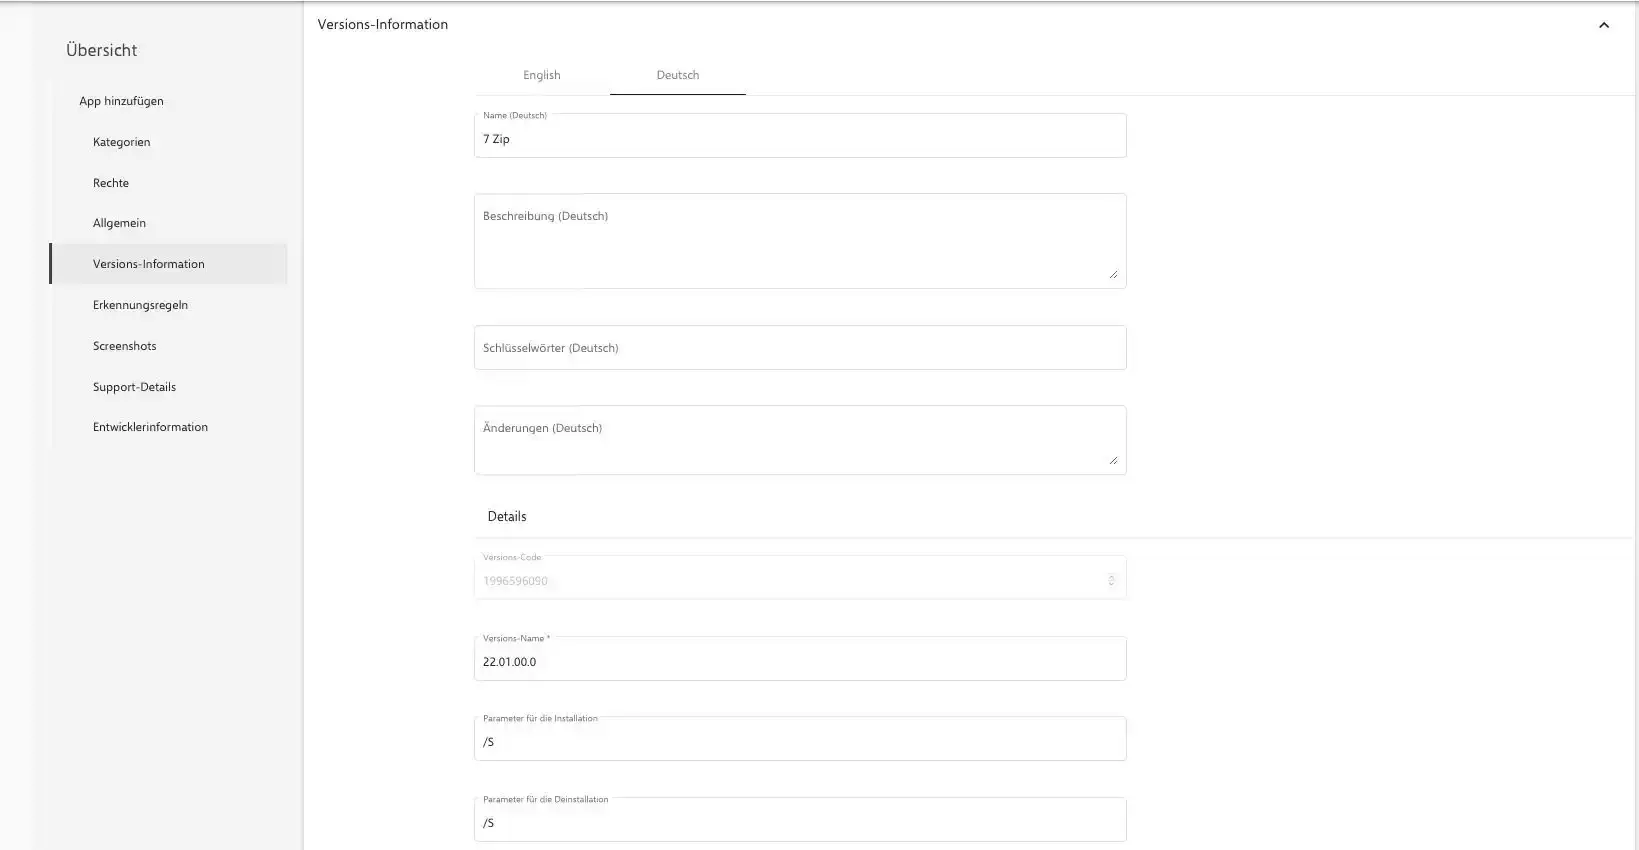Jump to the Allgemein section
Screen dimensions: 1639x850
119,223
